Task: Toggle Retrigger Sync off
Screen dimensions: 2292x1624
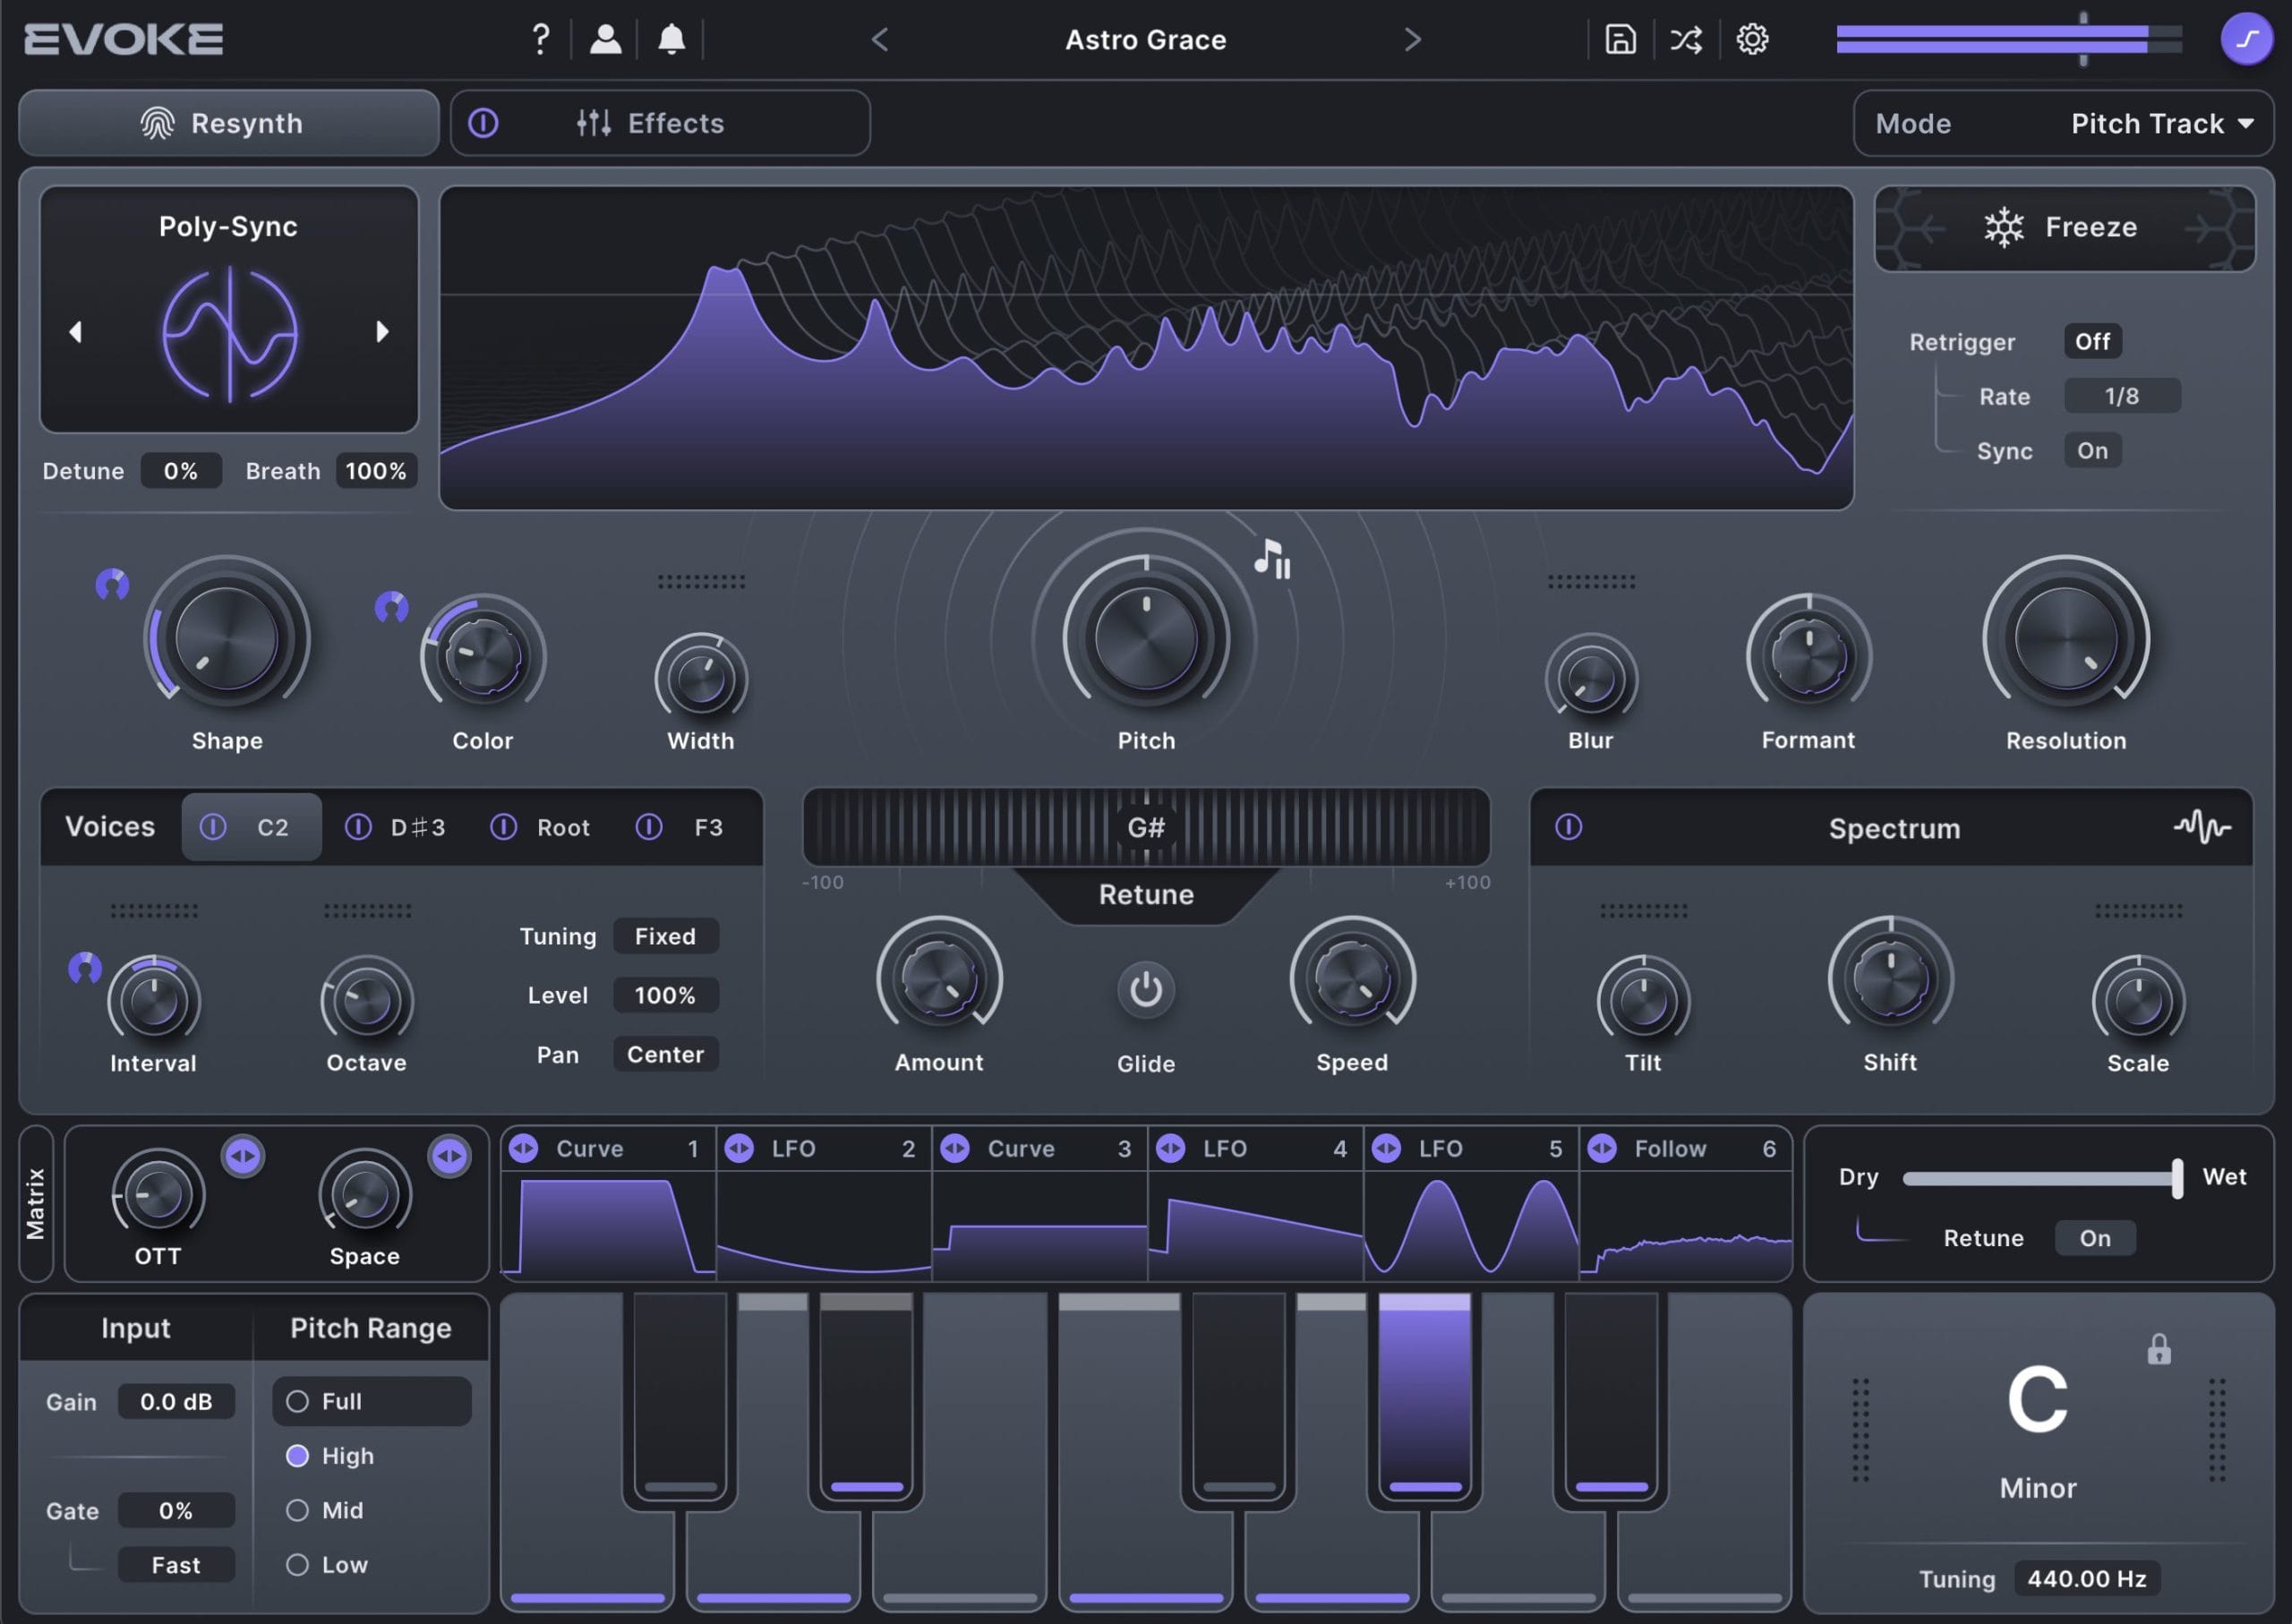Action: [2092, 450]
